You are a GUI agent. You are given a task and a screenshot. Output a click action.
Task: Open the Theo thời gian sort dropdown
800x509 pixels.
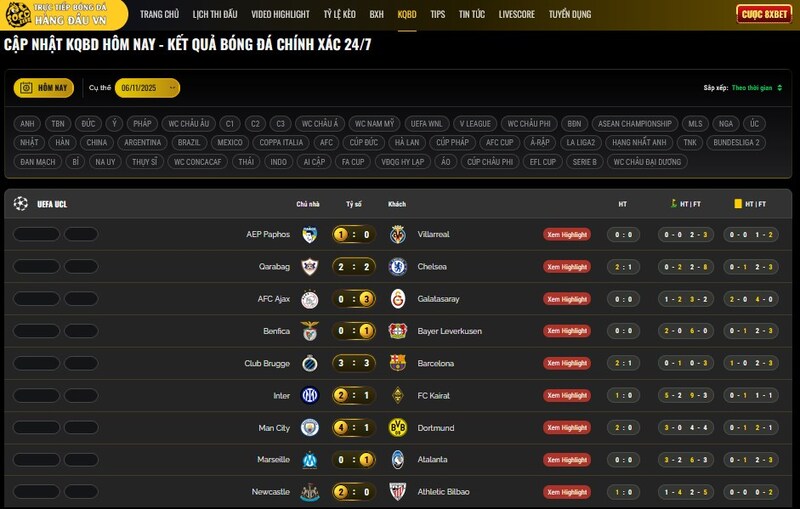click(x=756, y=88)
